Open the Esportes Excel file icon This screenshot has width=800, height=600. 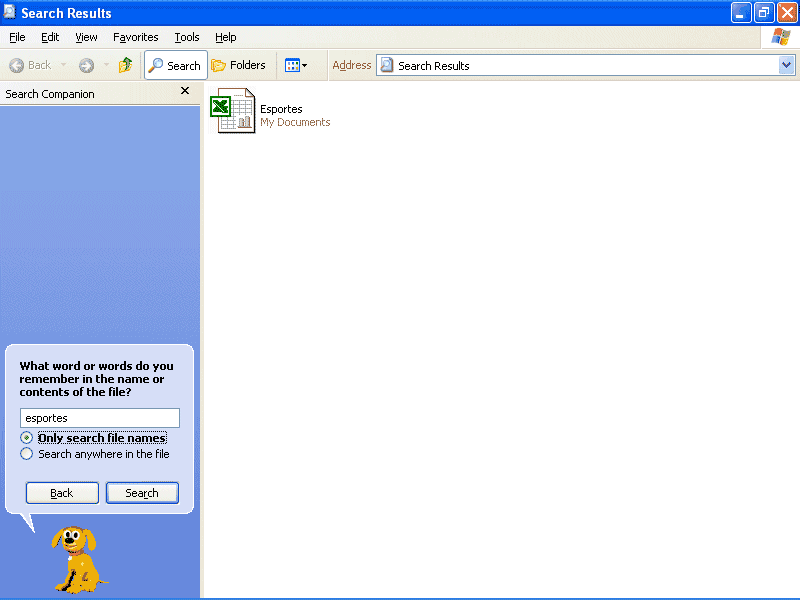tap(233, 110)
